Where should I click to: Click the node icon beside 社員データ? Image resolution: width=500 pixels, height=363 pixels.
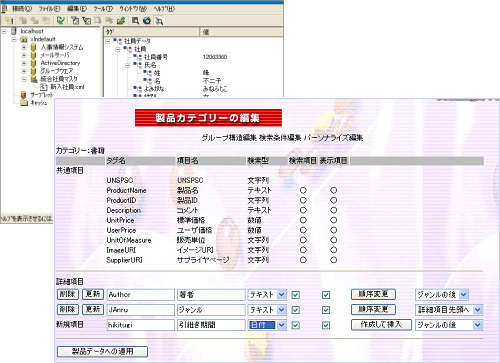(117, 41)
